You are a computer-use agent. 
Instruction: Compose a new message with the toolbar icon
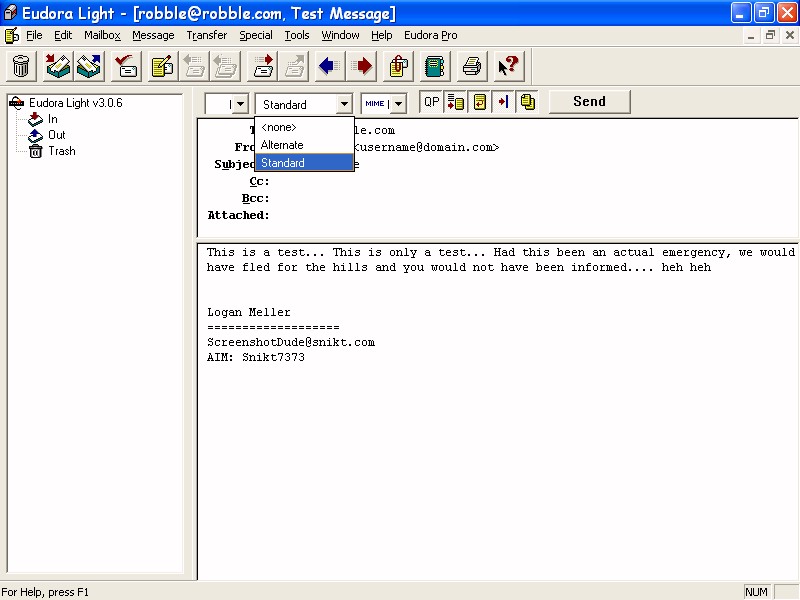[x=163, y=66]
